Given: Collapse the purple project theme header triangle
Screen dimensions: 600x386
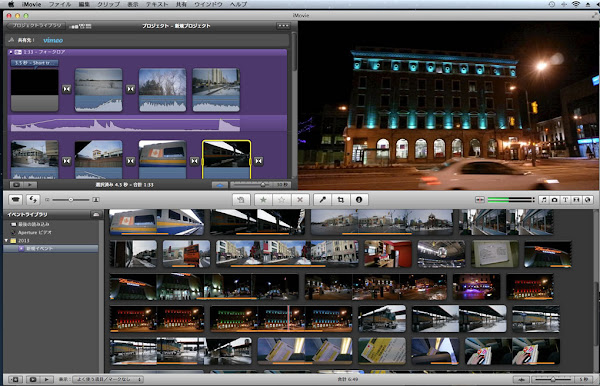Looking at the screenshot, I should point(10,52).
